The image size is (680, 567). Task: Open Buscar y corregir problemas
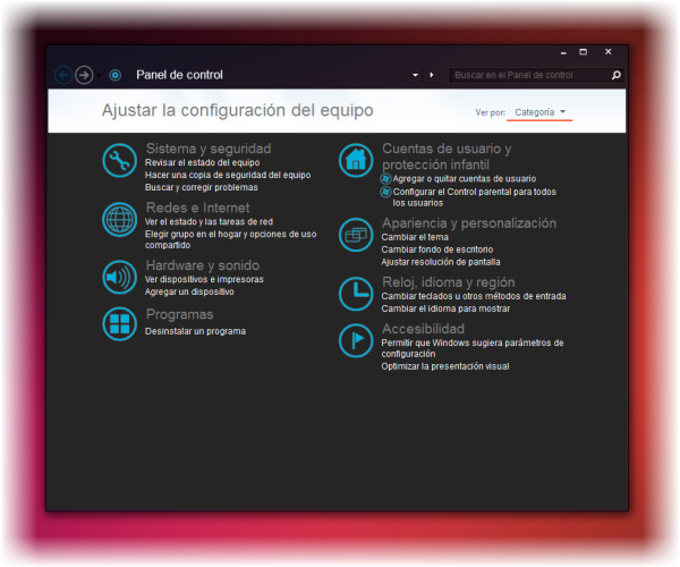tap(201, 187)
